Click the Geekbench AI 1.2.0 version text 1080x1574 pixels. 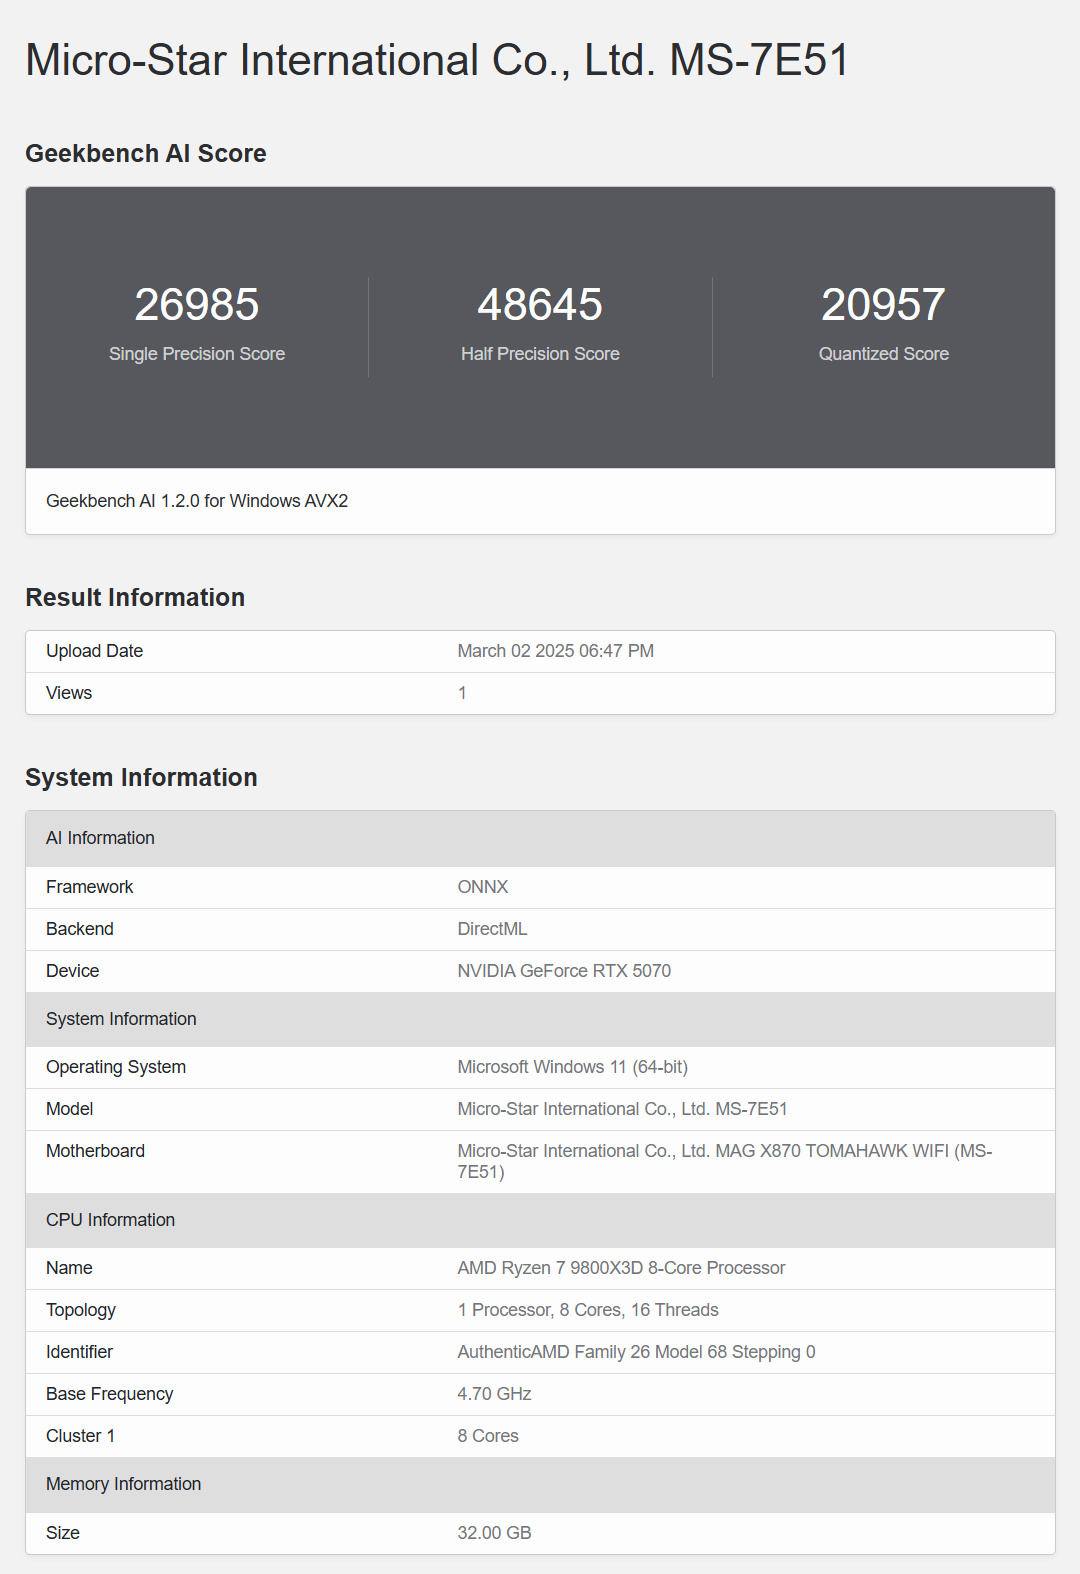pos(197,501)
